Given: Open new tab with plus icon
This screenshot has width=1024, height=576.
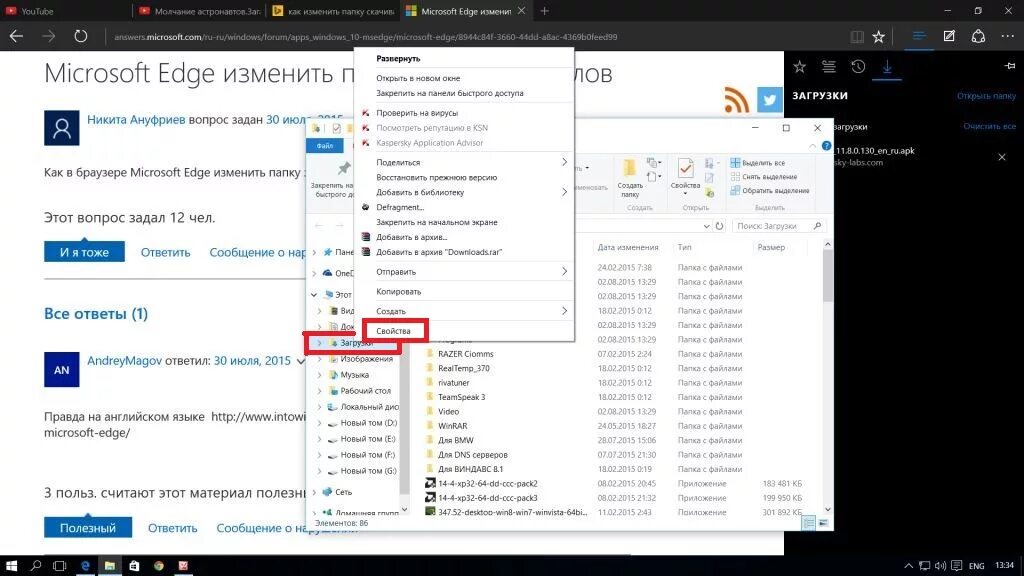Looking at the screenshot, I should [545, 11].
